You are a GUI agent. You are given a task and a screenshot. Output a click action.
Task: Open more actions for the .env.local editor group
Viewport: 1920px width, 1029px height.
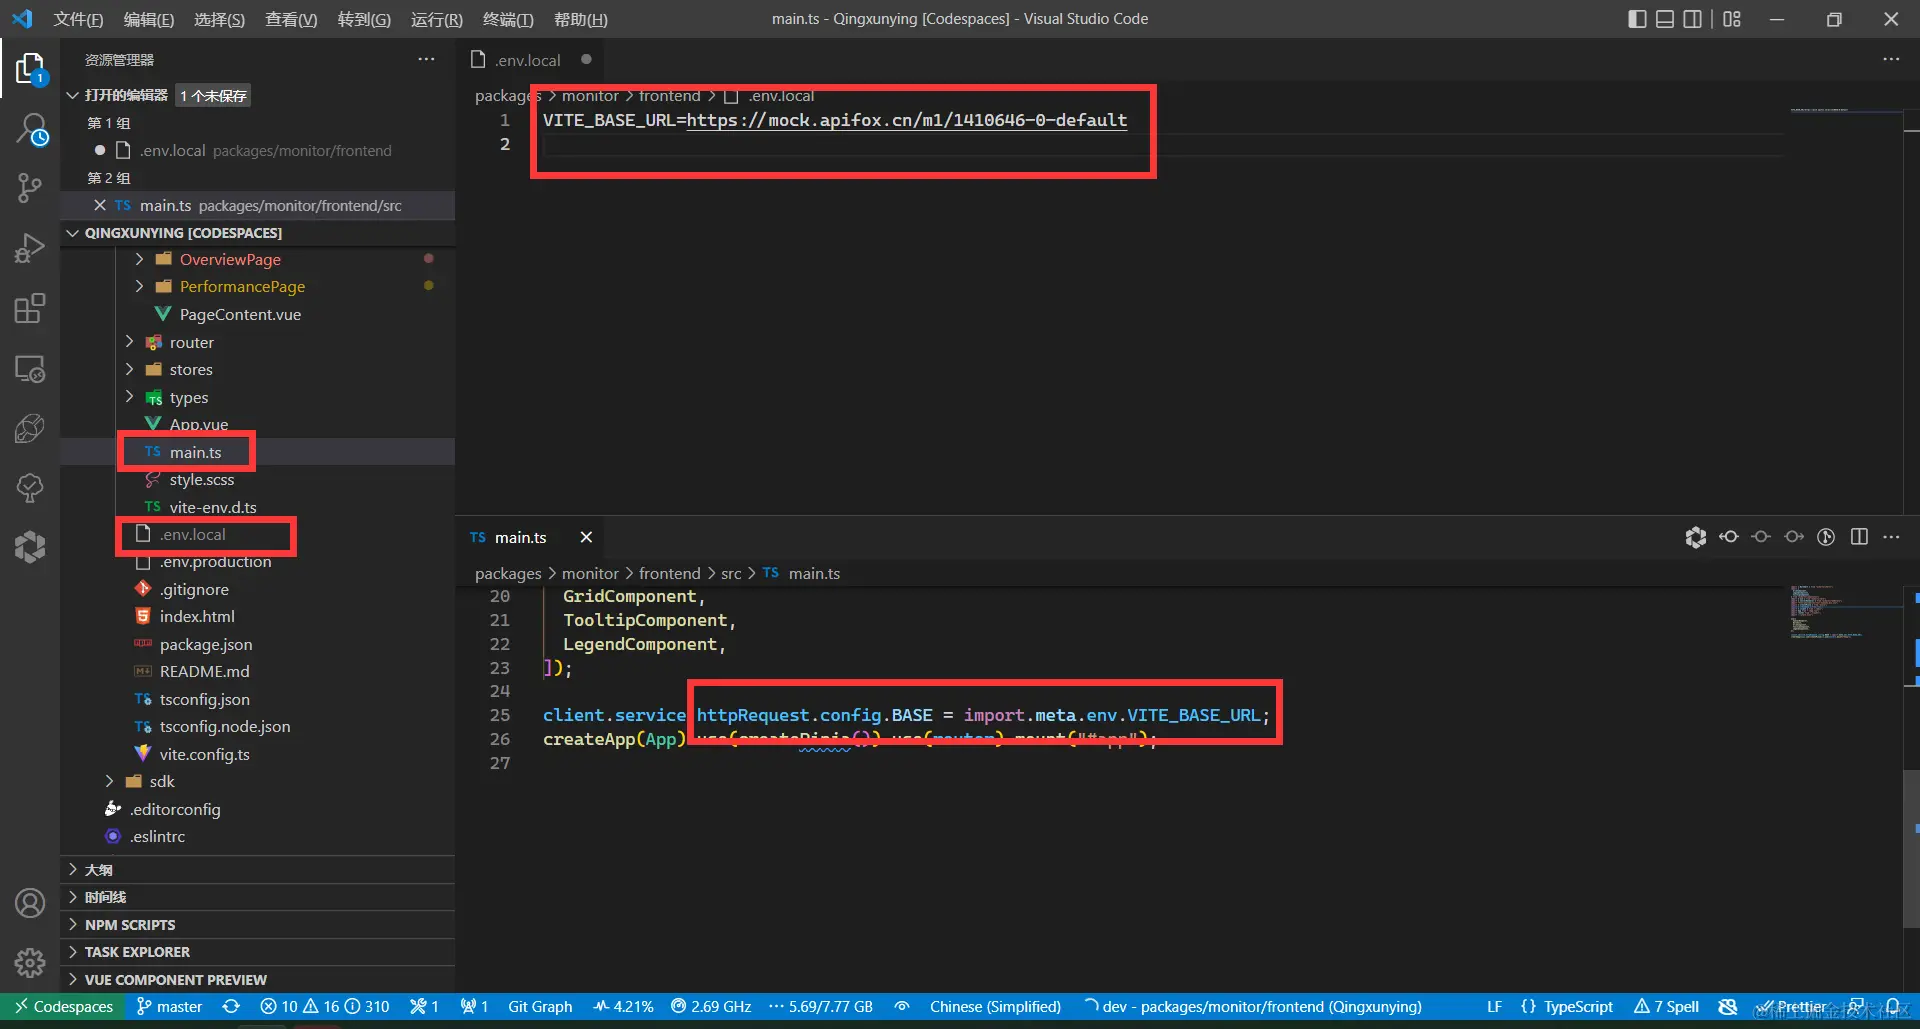1891,59
